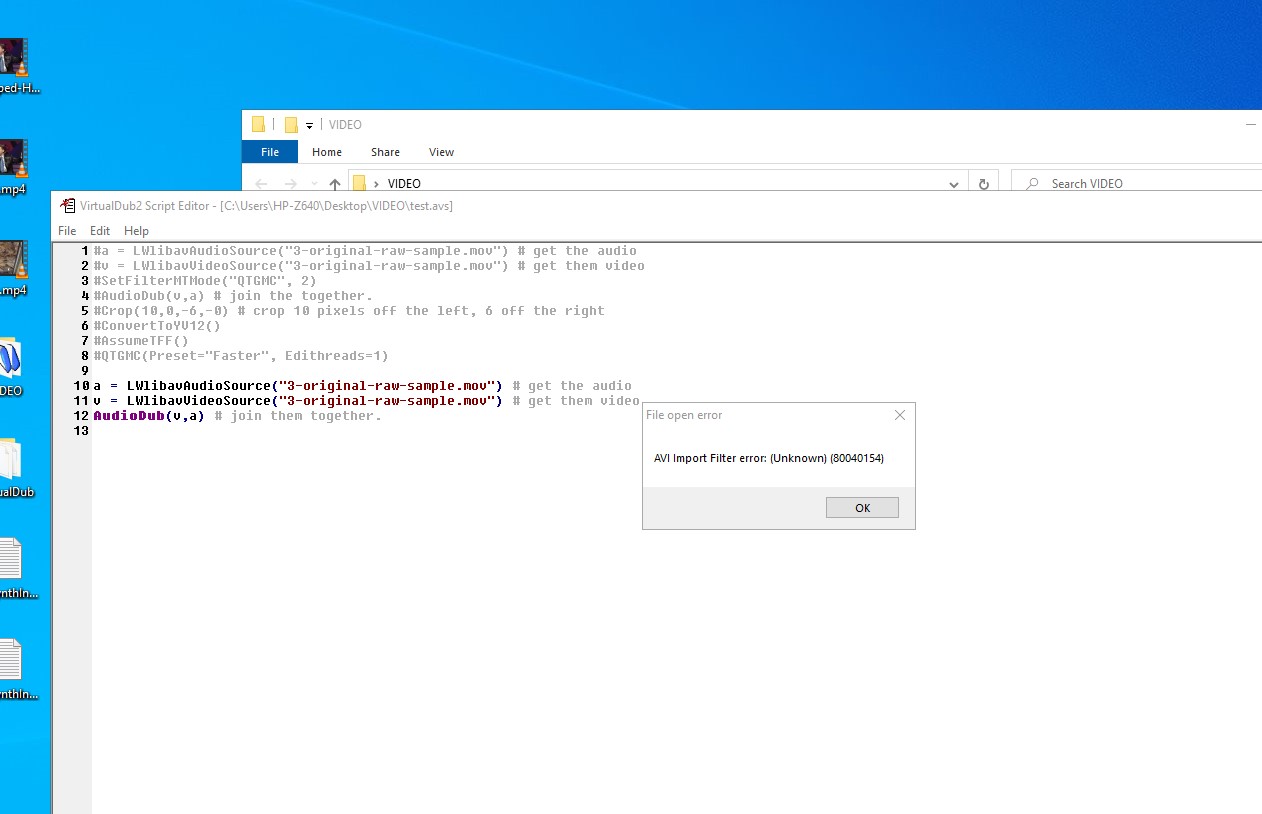Open the Script Editor Help menu

(x=136, y=231)
